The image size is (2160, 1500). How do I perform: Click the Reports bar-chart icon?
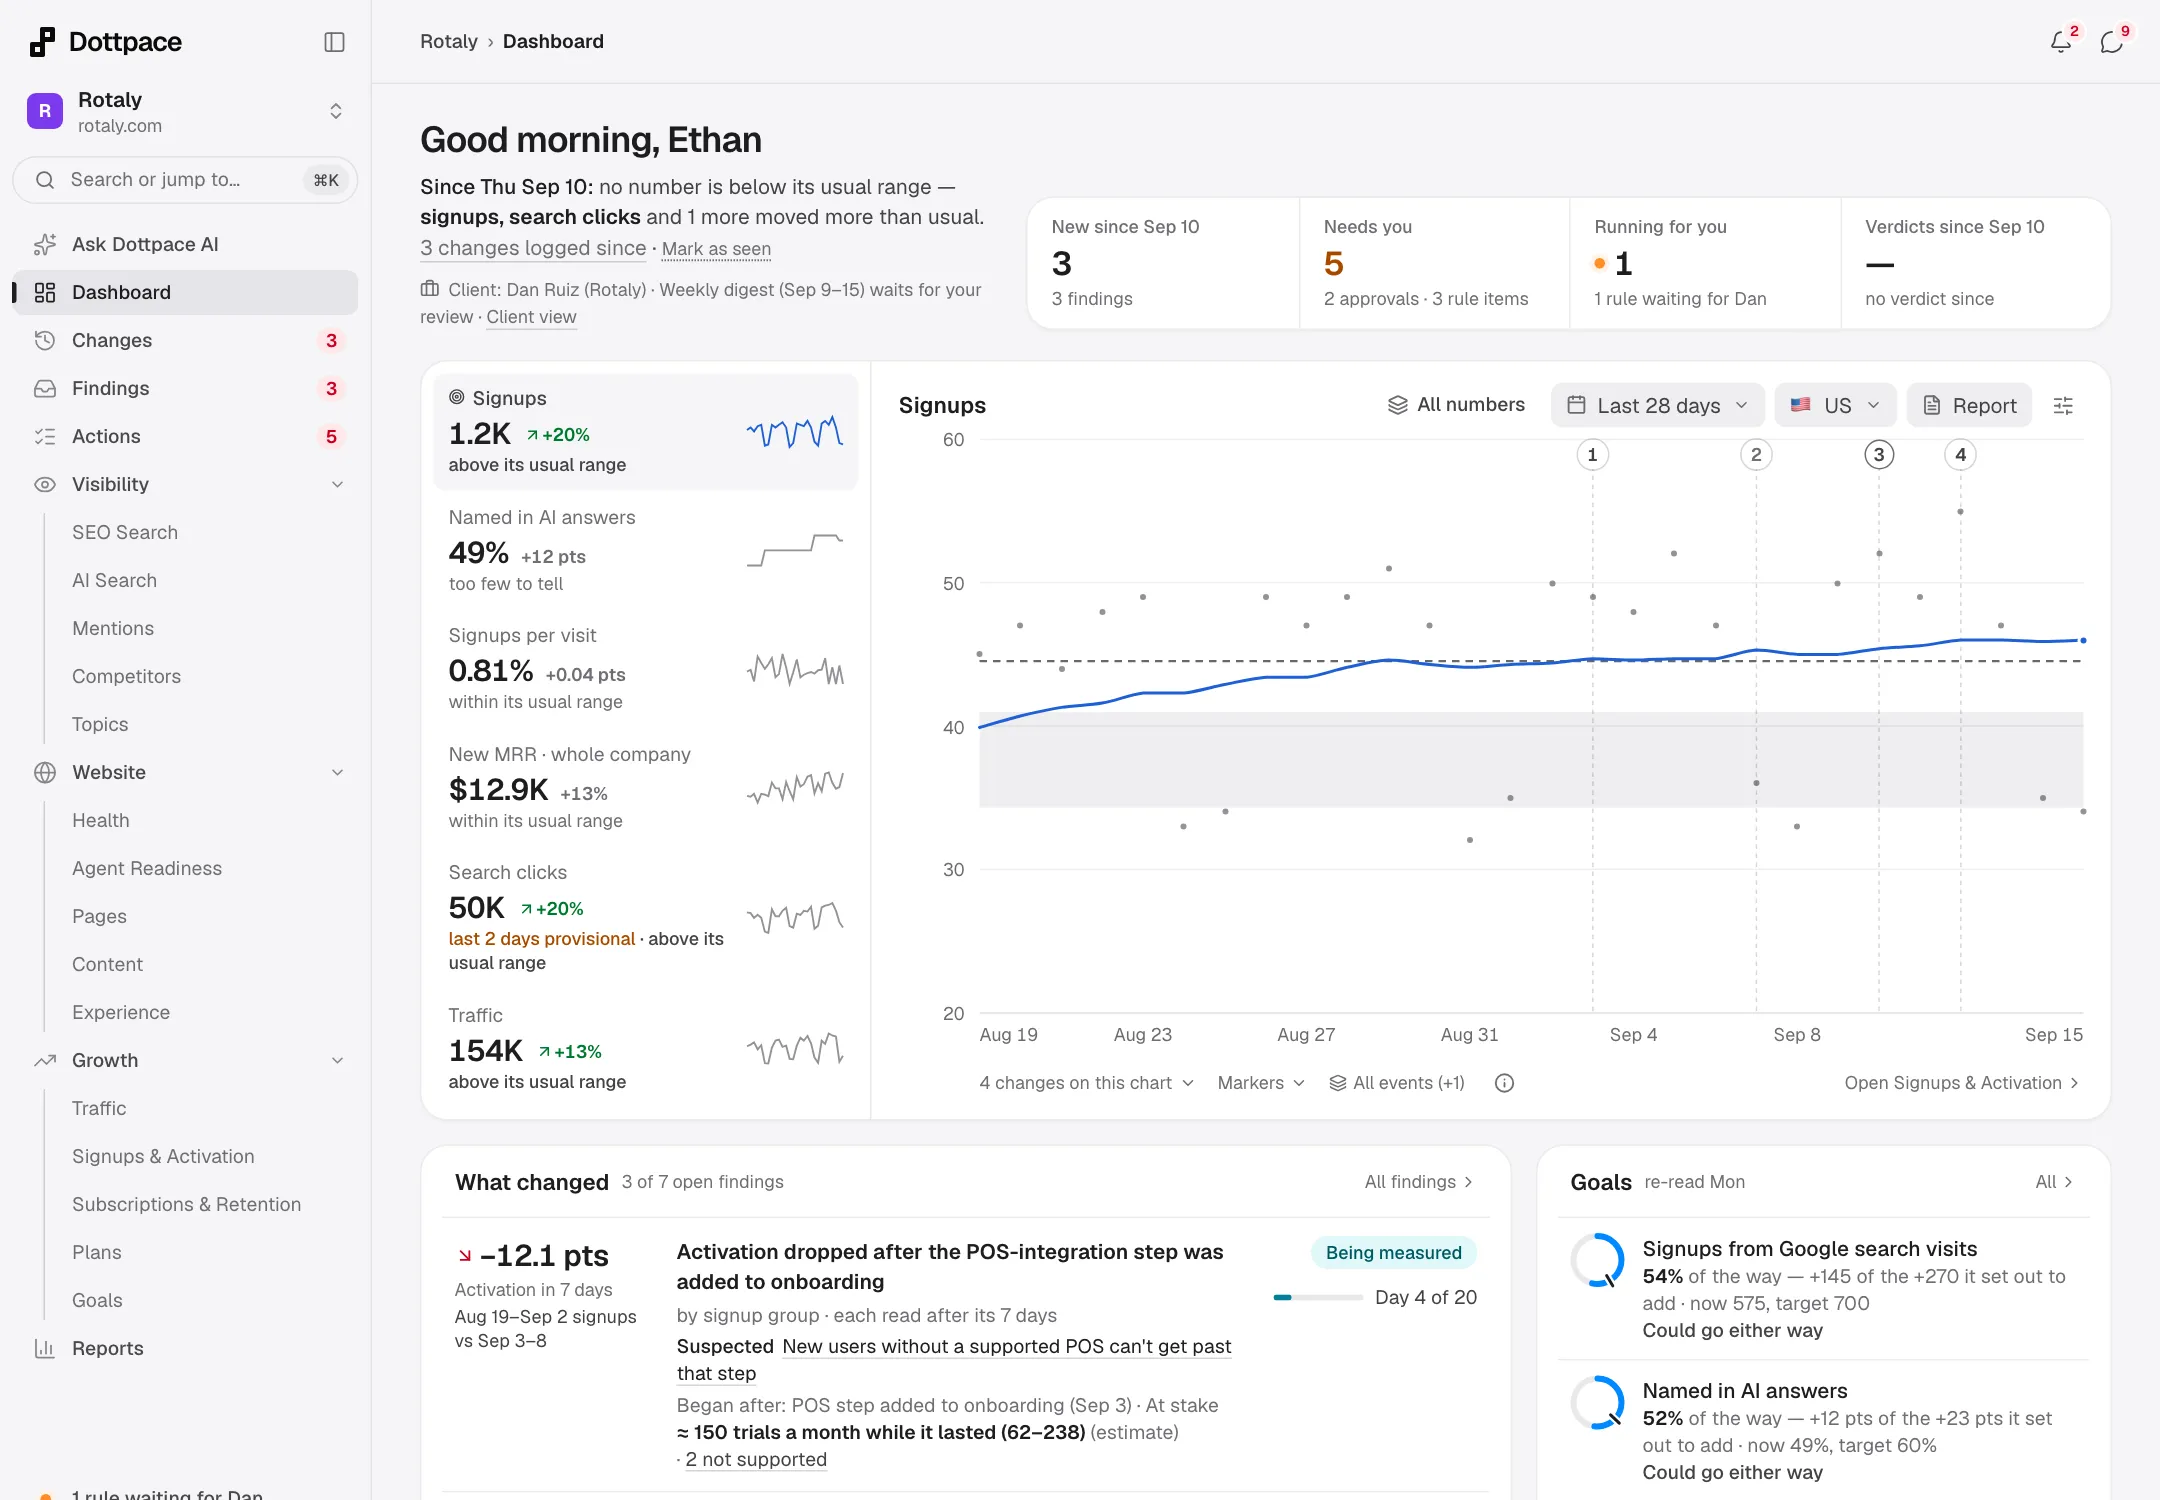[45, 1349]
